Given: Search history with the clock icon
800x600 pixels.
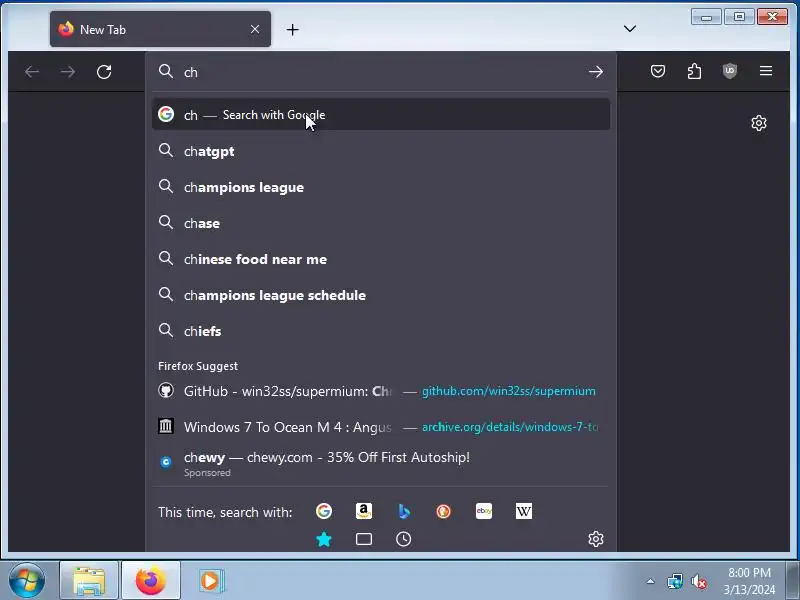Looking at the screenshot, I should pyautogui.click(x=404, y=539).
